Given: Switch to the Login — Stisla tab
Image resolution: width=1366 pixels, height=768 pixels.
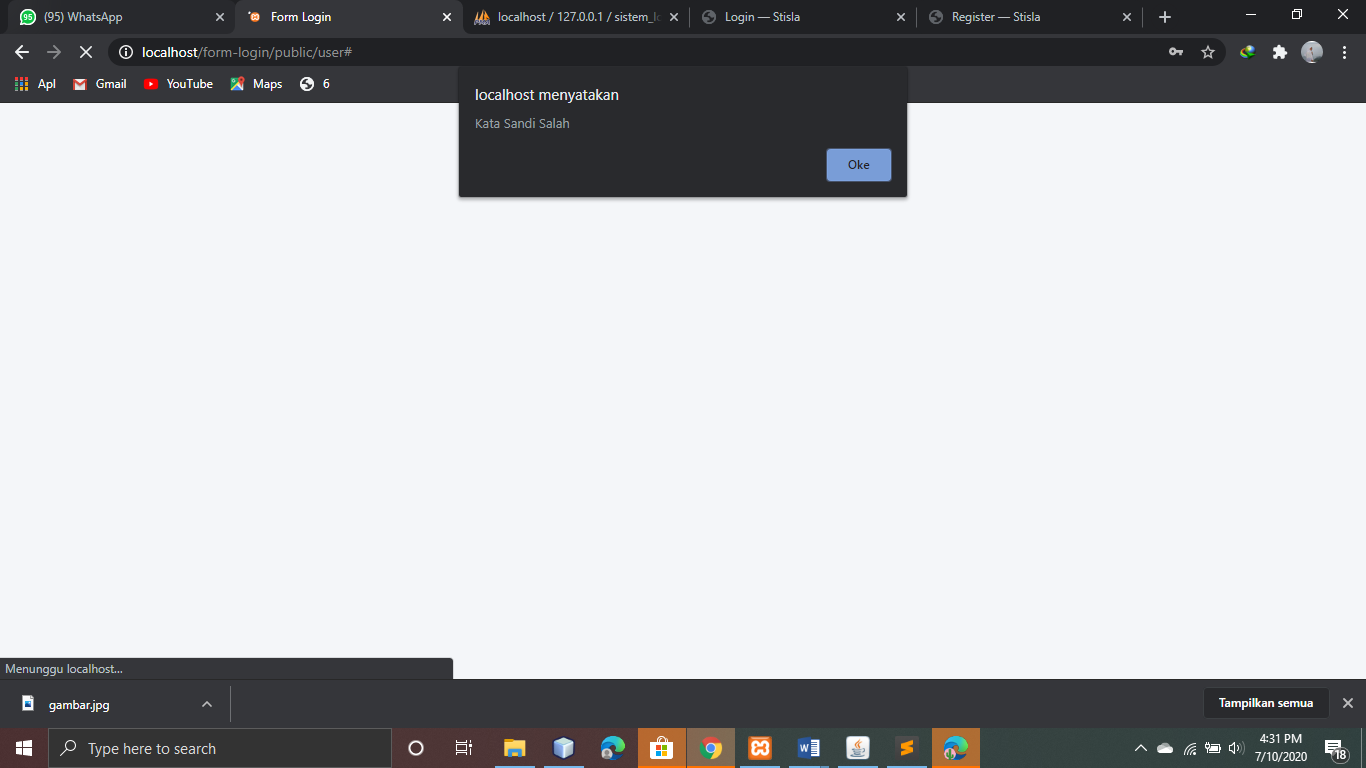Looking at the screenshot, I should pyautogui.click(x=802, y=17).
